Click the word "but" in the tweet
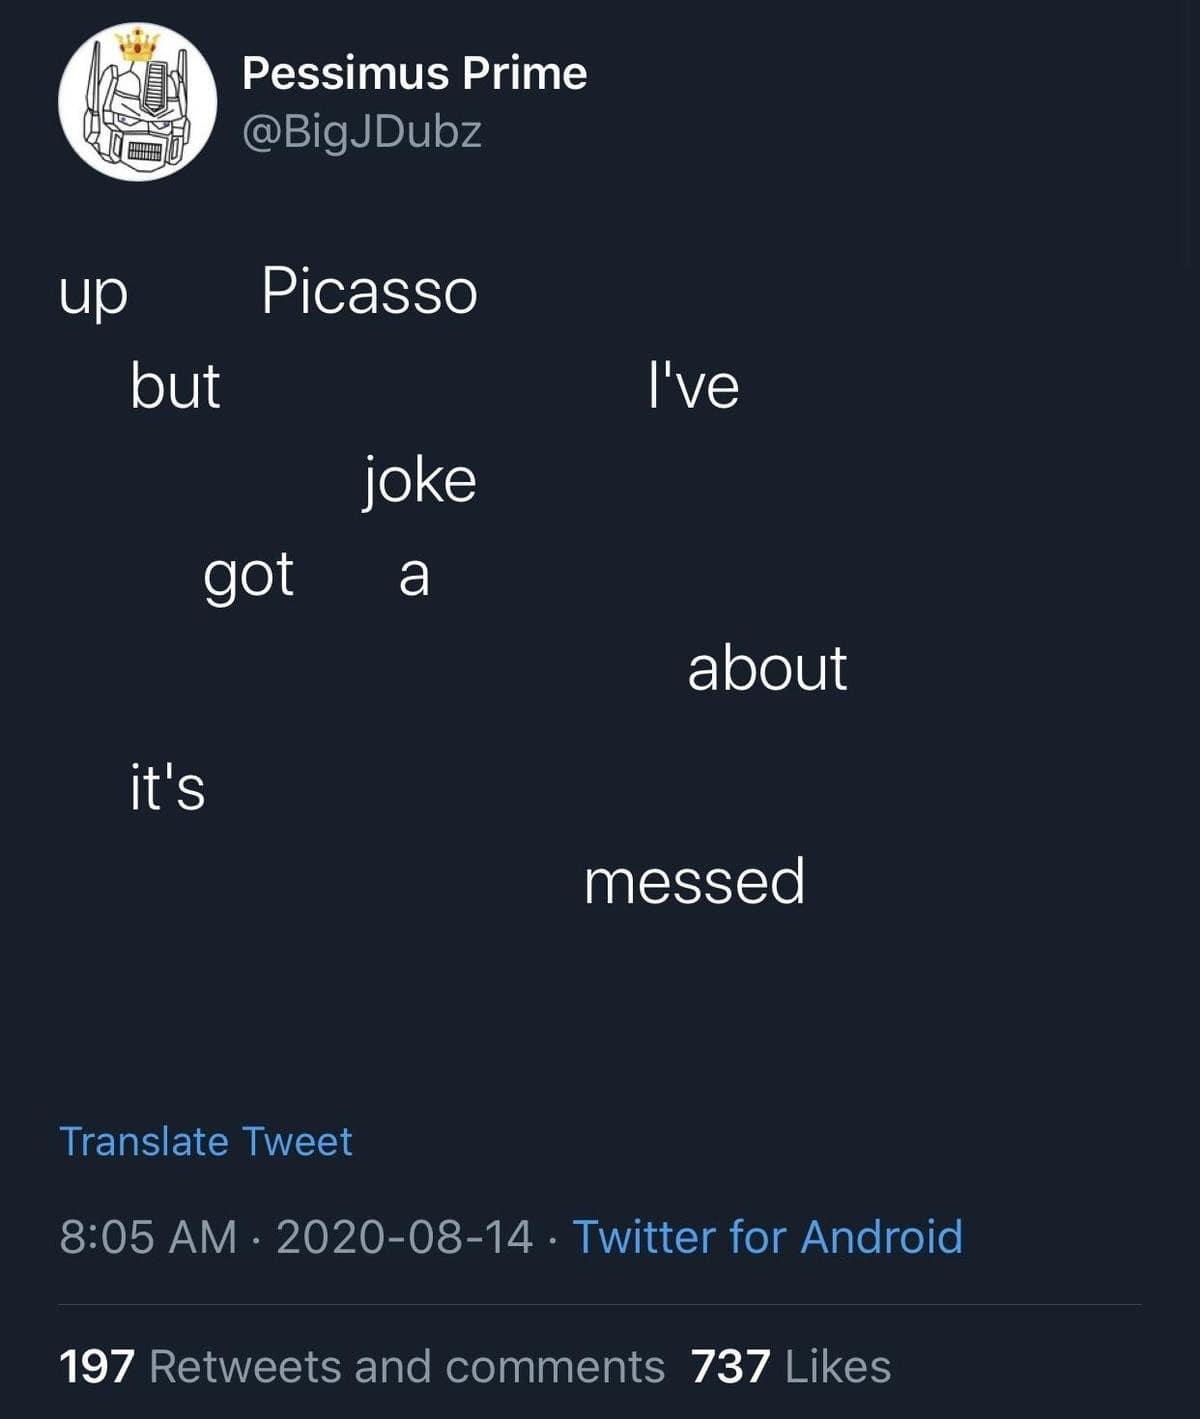1200x1419 pixels. pos(175,386)
